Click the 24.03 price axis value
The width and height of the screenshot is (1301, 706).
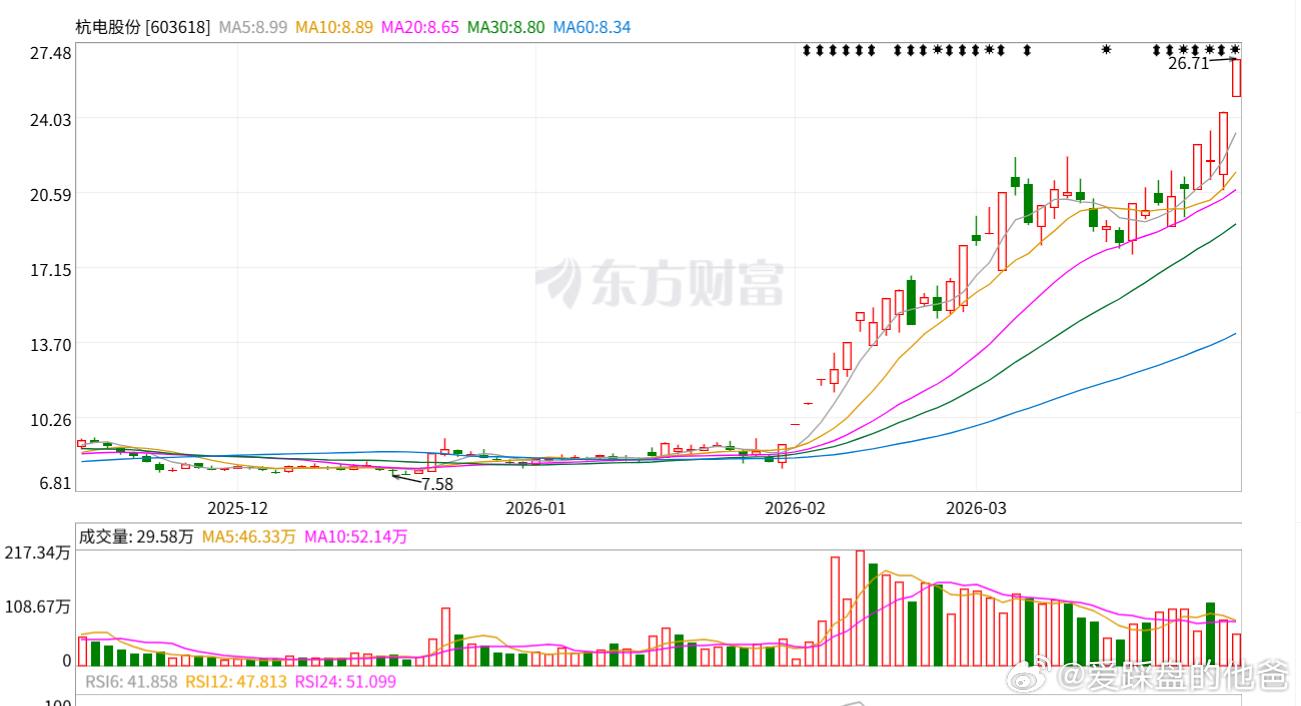point(50,119)
